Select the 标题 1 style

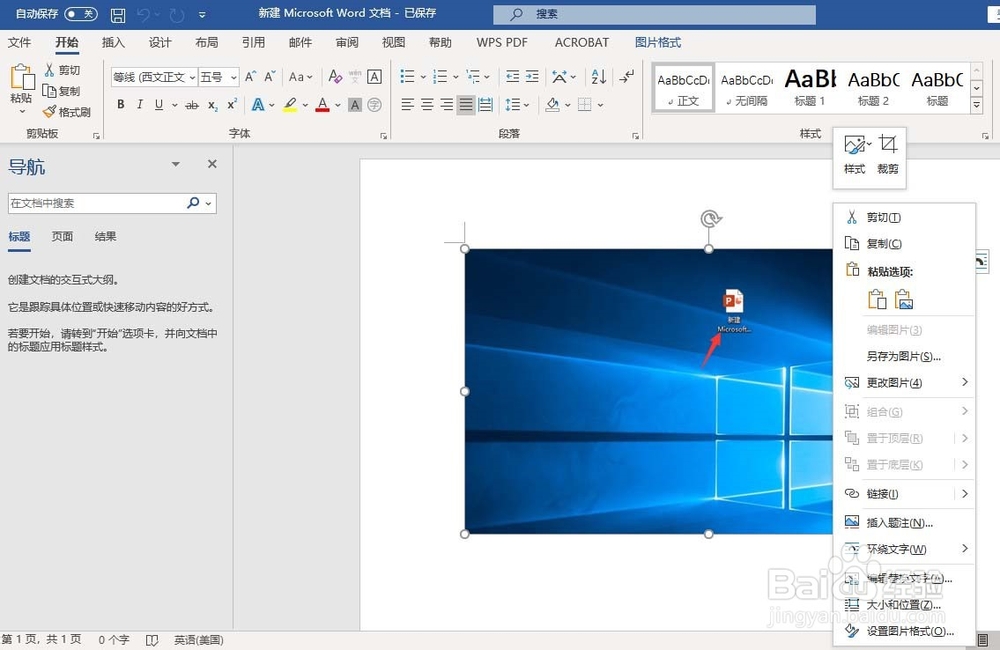point(810,88)
